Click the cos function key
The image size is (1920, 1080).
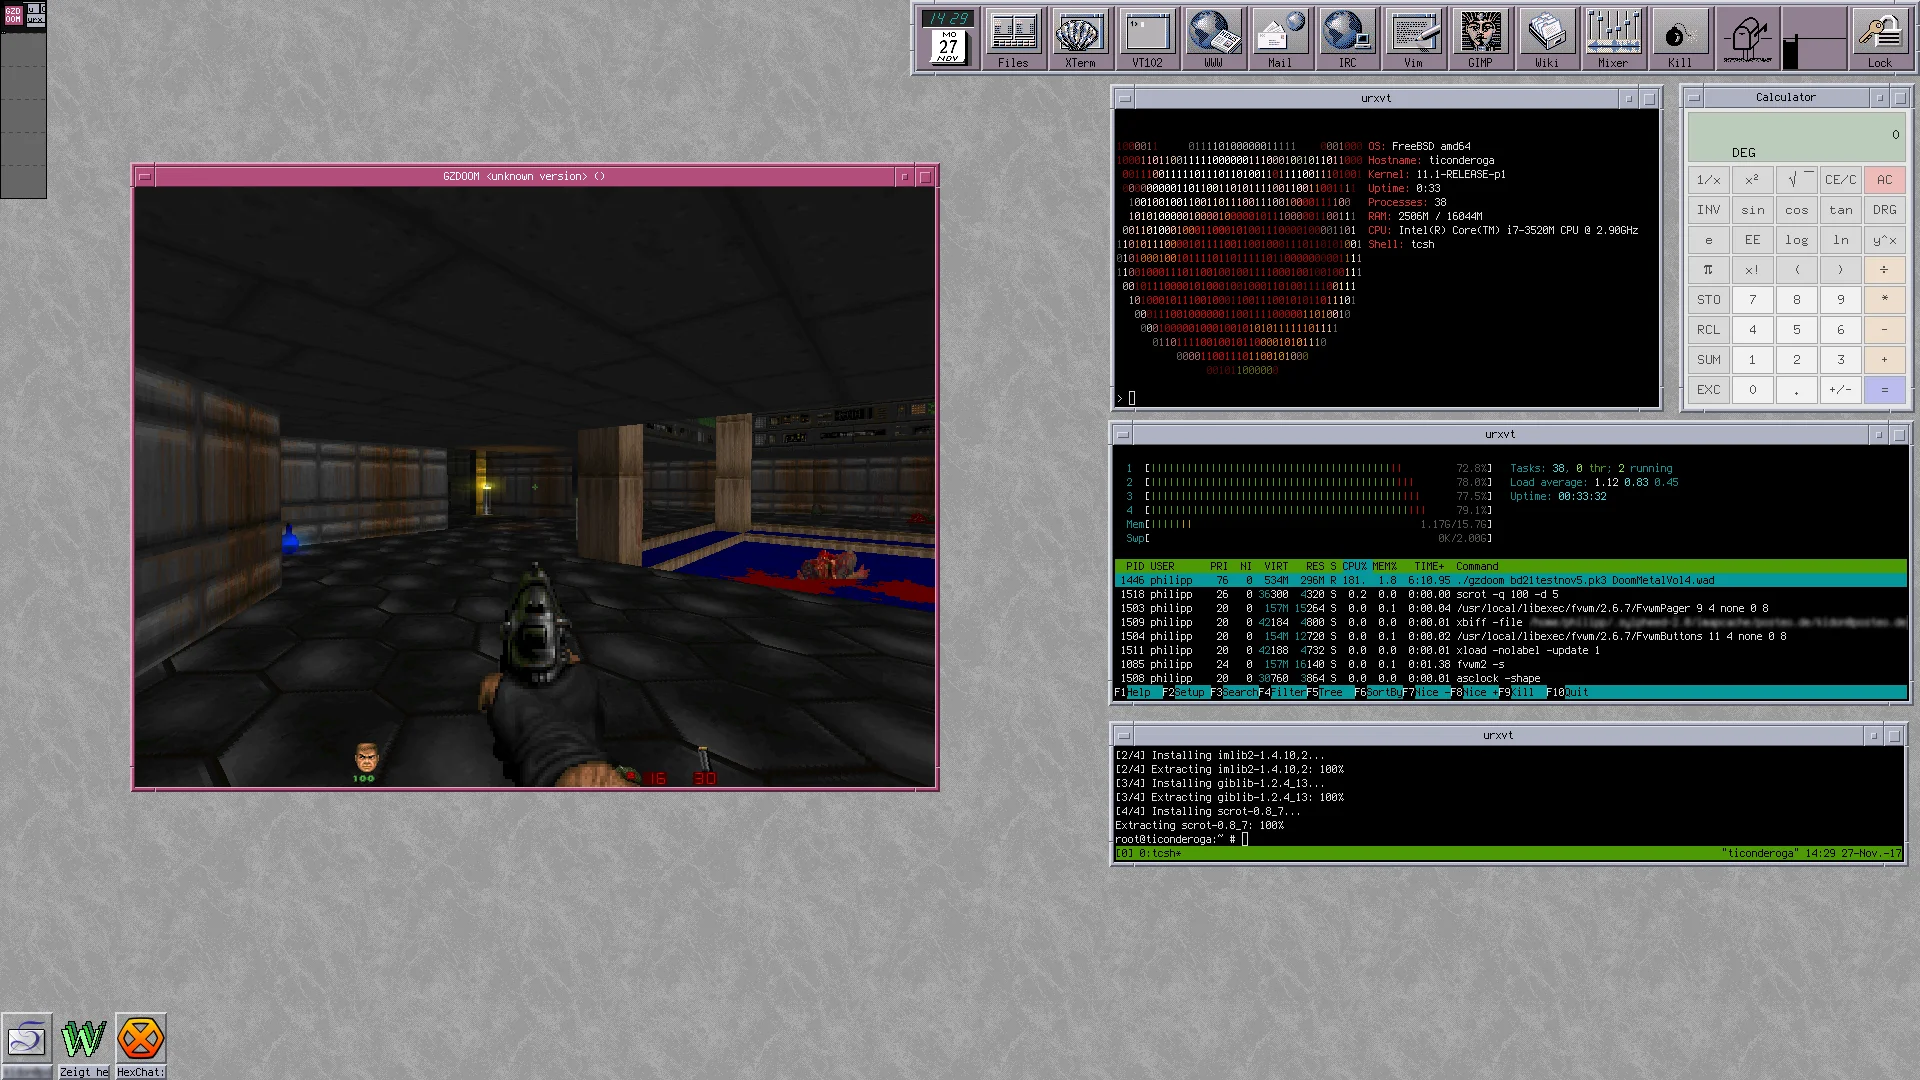click(1796, 210)
